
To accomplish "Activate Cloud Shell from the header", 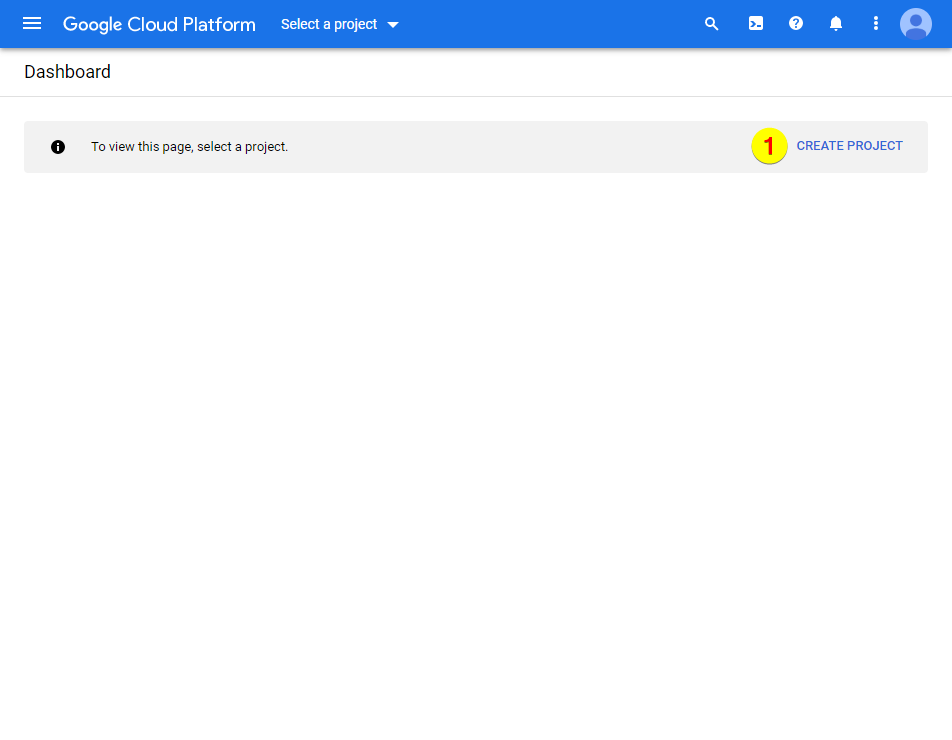I will pos(756,24).
